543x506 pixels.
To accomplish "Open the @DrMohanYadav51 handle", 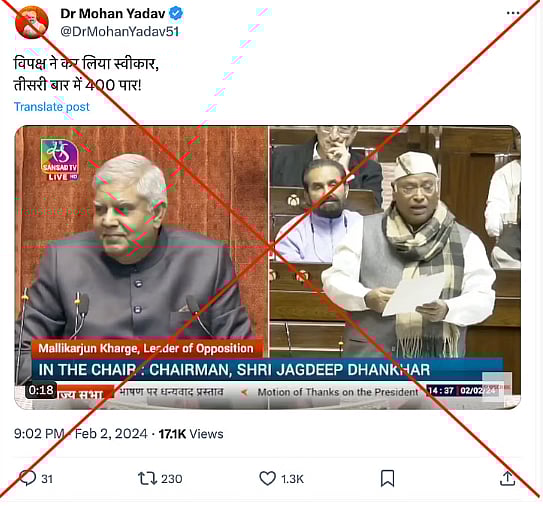I will (x=120, y=32).
